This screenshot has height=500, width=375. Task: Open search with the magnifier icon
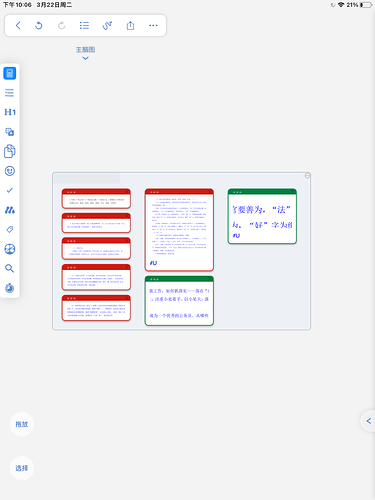[x=10, y=268]
